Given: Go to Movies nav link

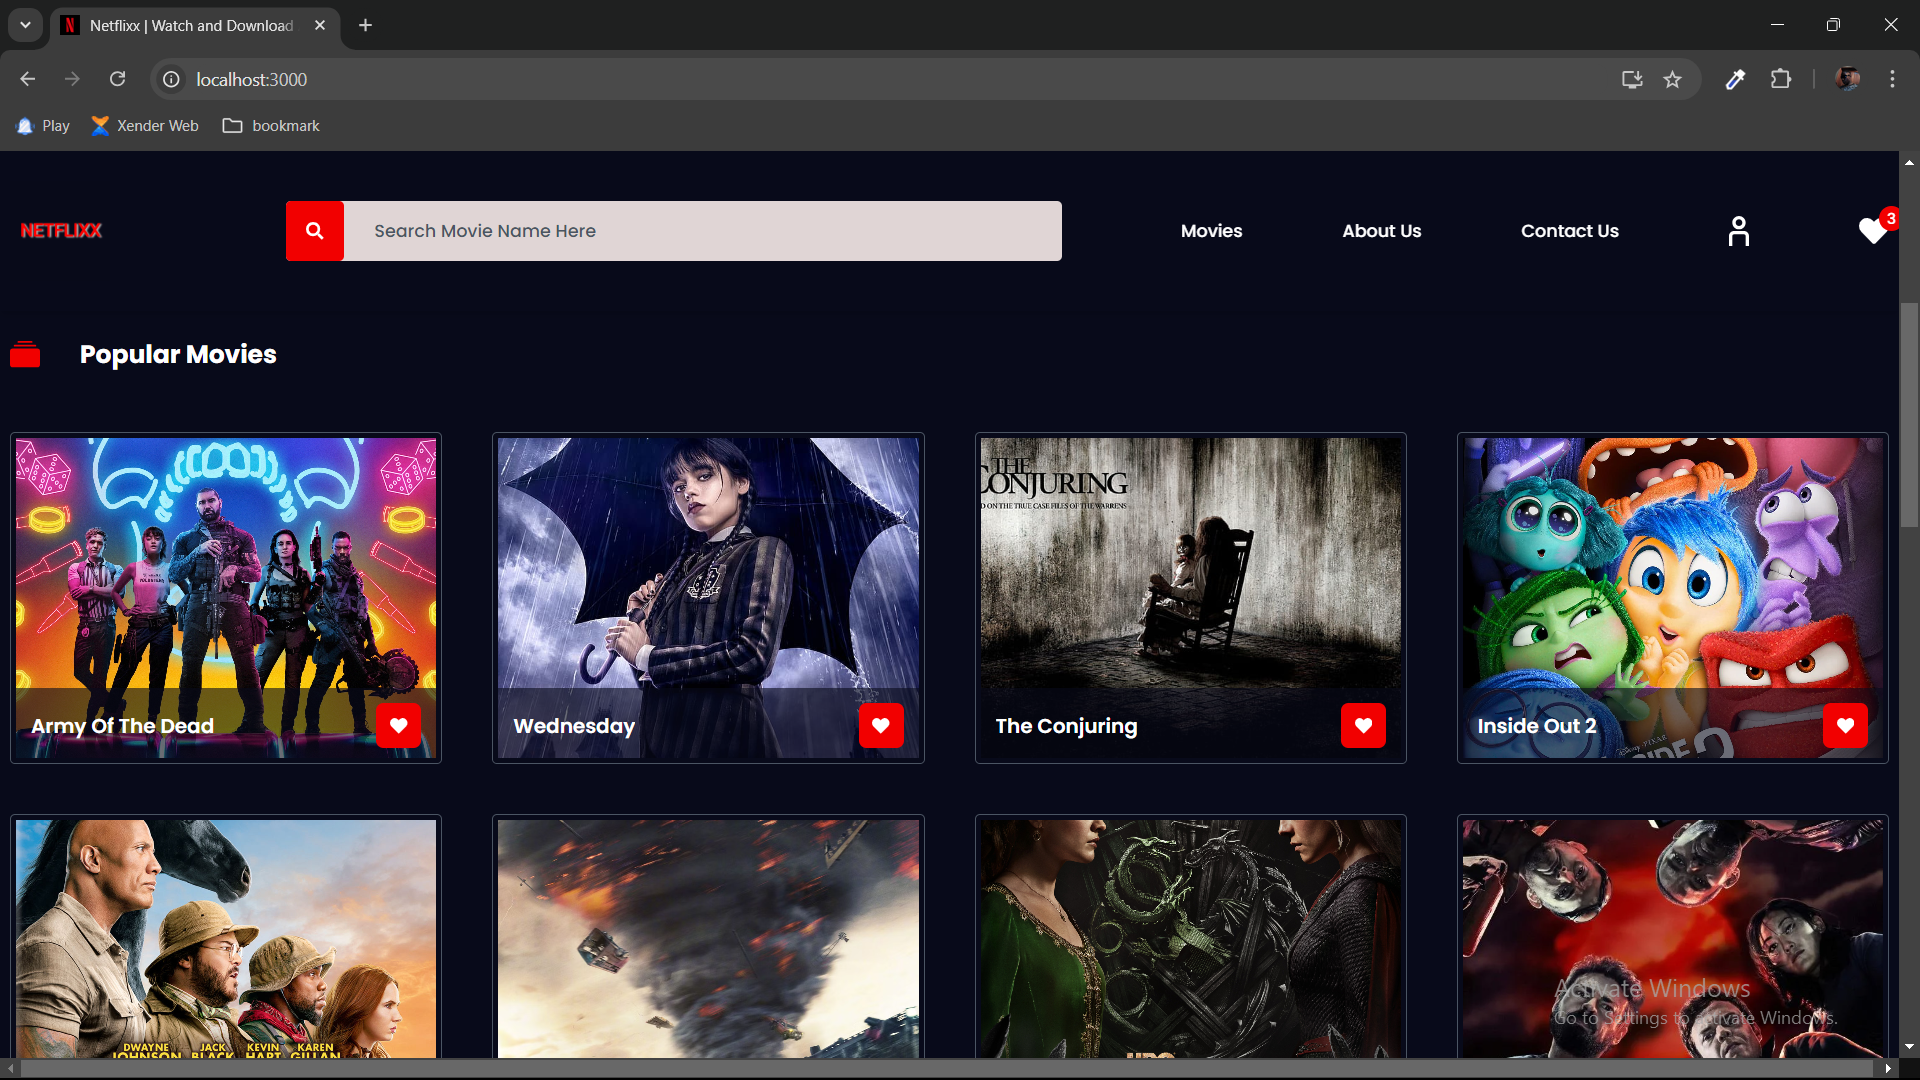Looking at the screenshot, I should tap(1211, 231).
